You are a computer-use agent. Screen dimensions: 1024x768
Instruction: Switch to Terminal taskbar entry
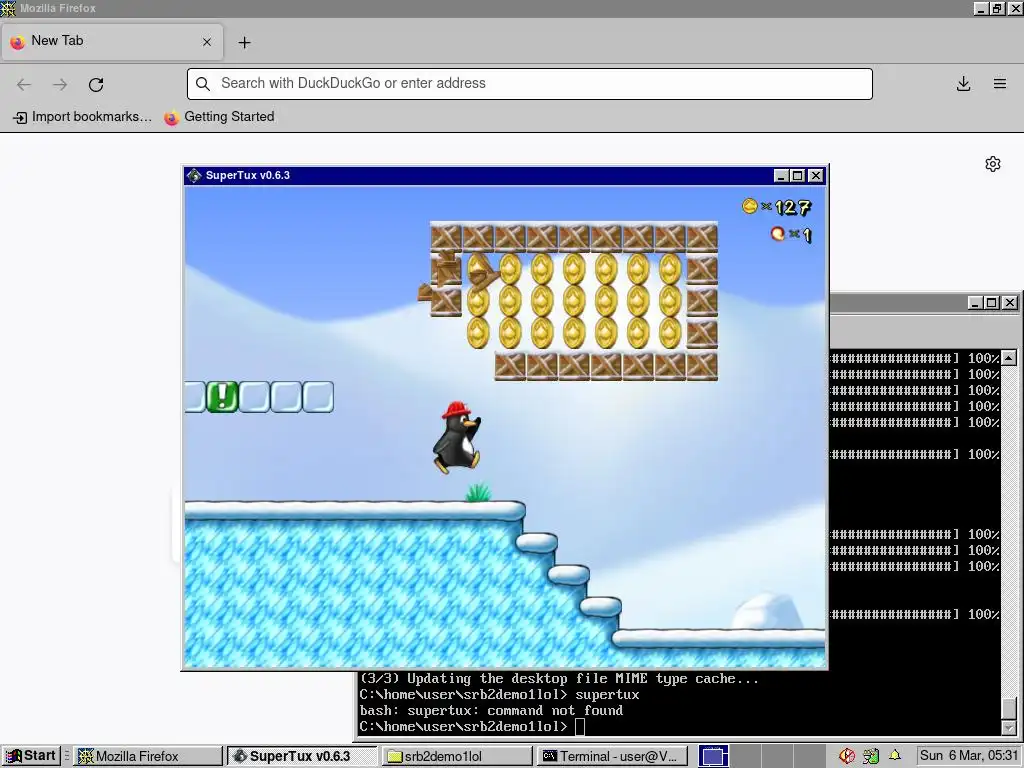[611, 756]
